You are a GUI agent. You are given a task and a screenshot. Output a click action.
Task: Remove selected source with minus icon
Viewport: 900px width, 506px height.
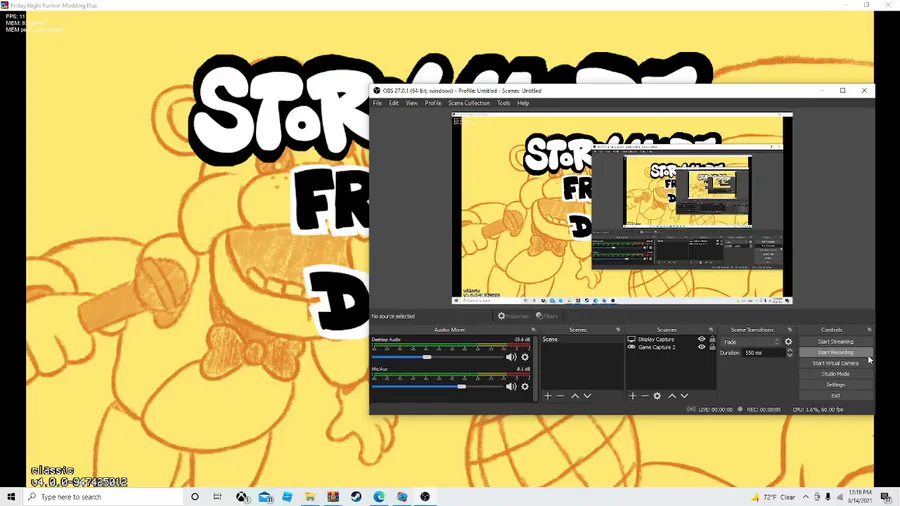click(x=645, y=396)
